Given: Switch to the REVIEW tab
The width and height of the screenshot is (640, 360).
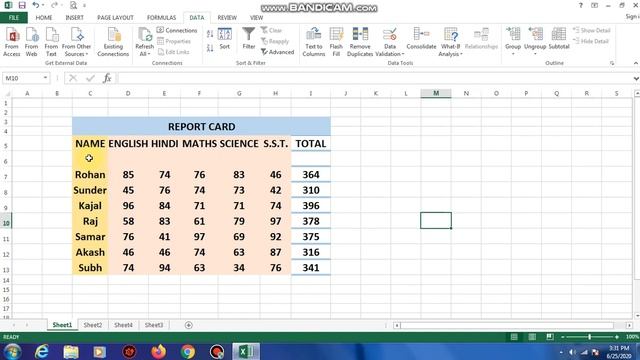Looking at the screenshot, I should 227,18.
